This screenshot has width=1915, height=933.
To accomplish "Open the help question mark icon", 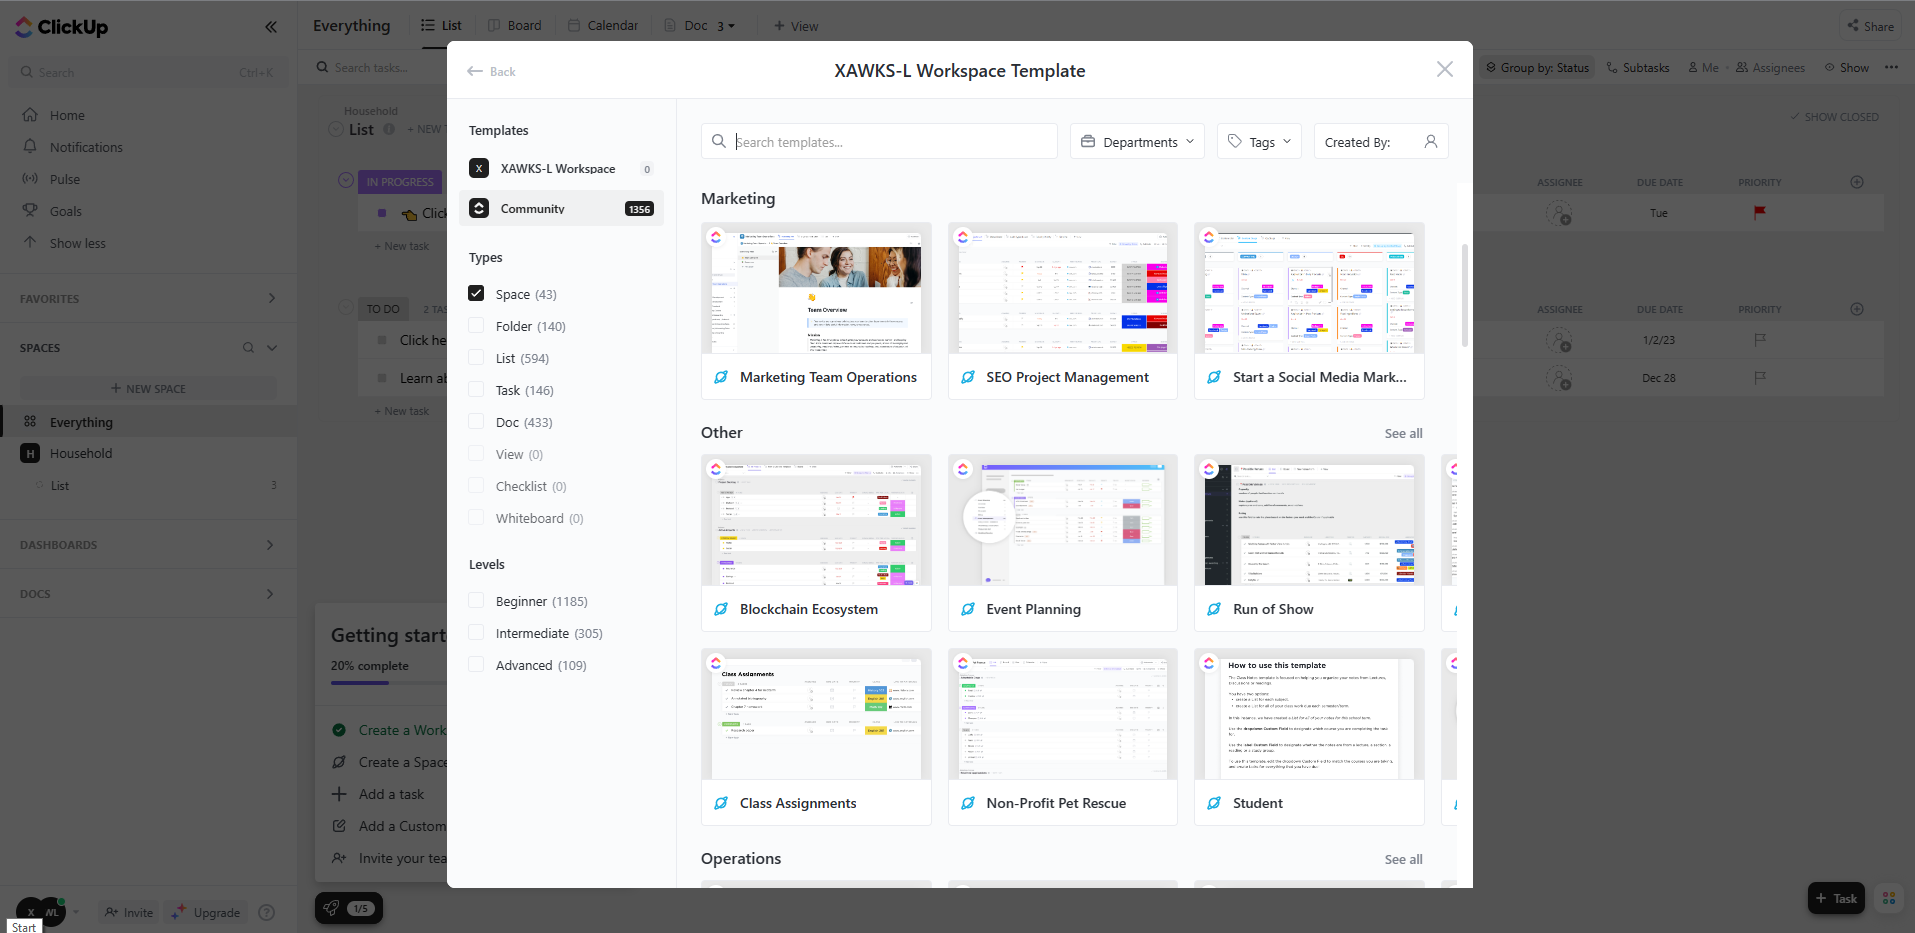I will 266,912.
